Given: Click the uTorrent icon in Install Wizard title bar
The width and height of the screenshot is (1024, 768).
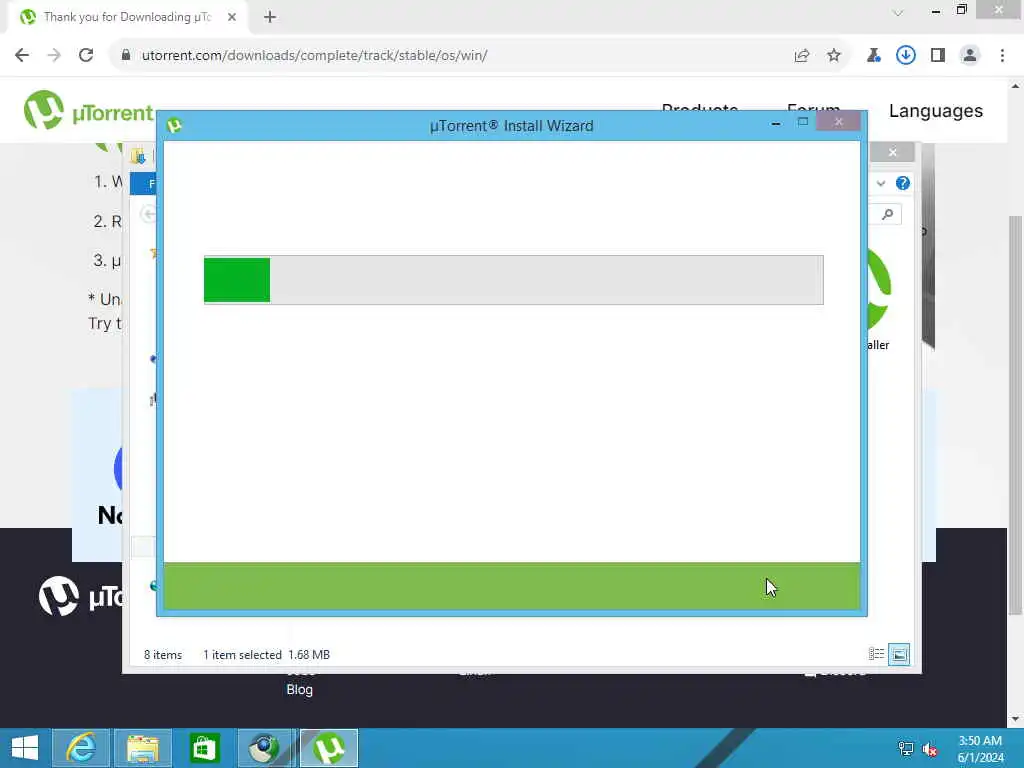Looking at the screenshot, I should click(174, 125).
